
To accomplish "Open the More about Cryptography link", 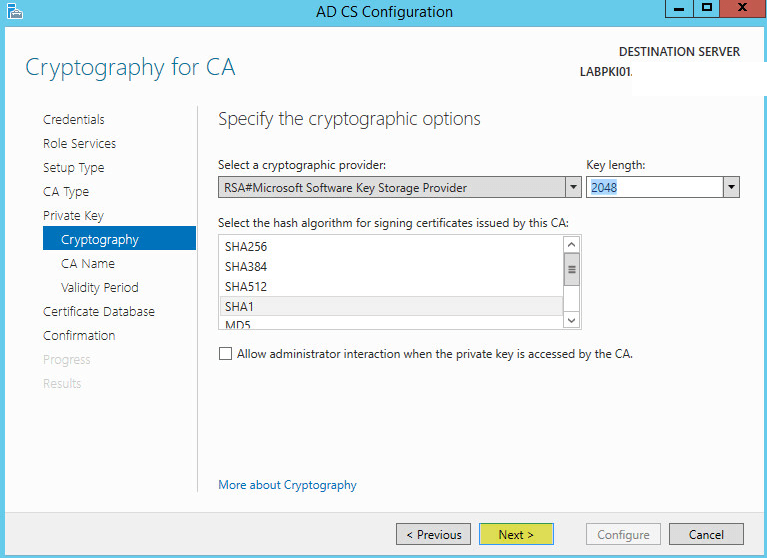I will (287, 485).
